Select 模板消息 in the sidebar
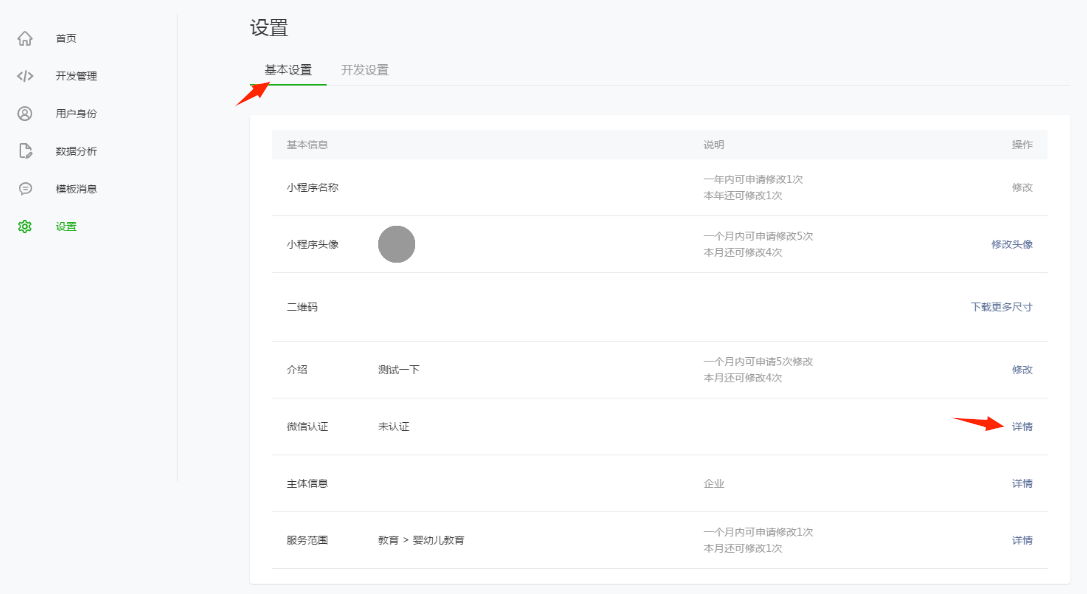 tap(76, 189)
